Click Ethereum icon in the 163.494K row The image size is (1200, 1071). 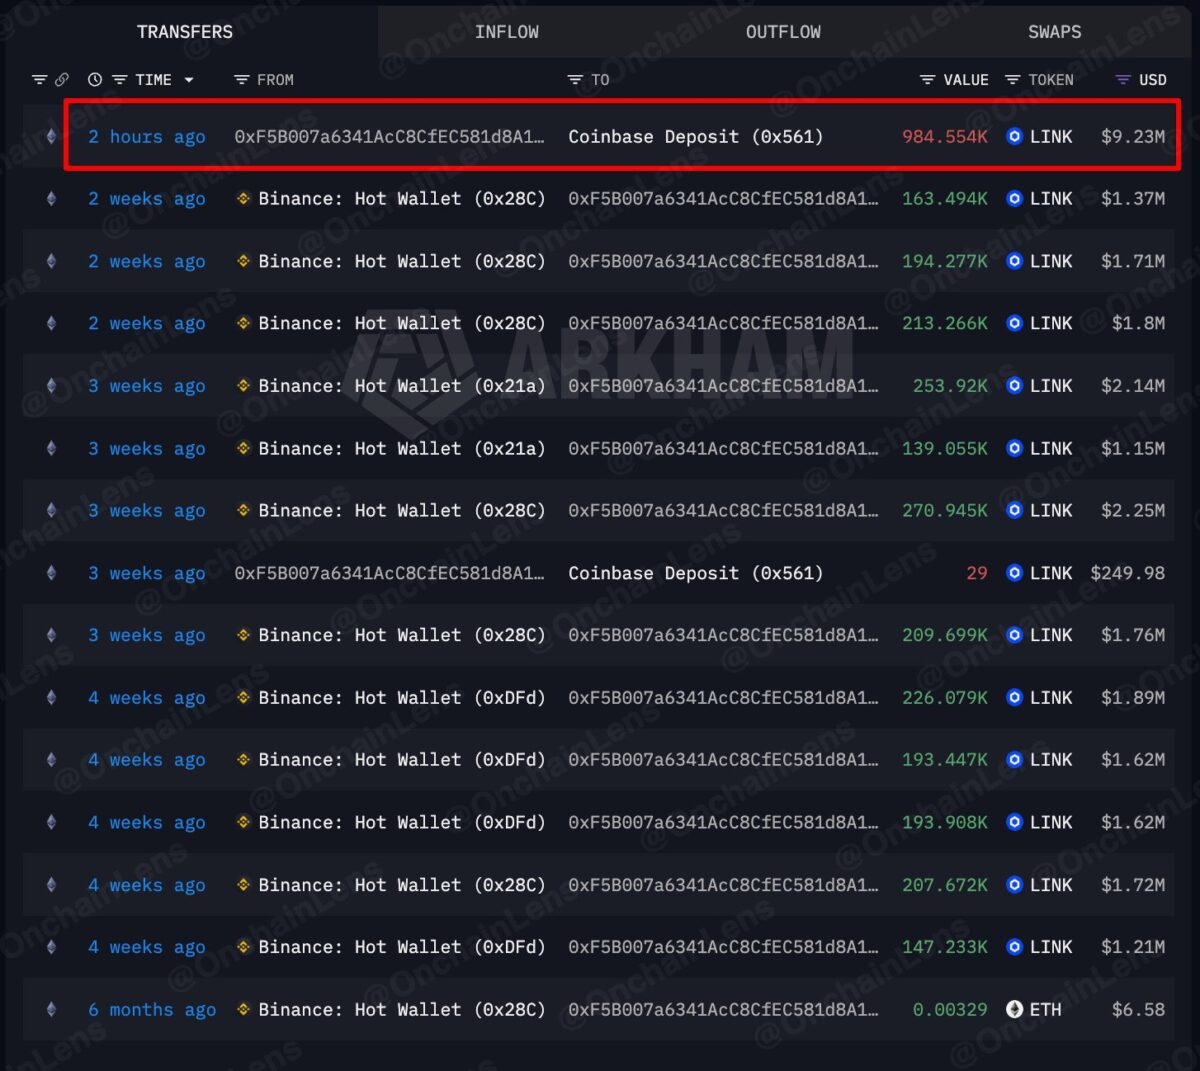tap(51, 199)
